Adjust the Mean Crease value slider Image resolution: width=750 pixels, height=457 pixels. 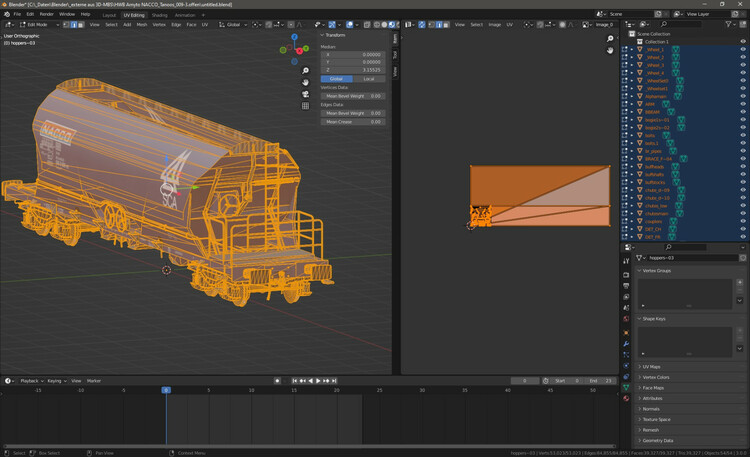pos(353,122)
